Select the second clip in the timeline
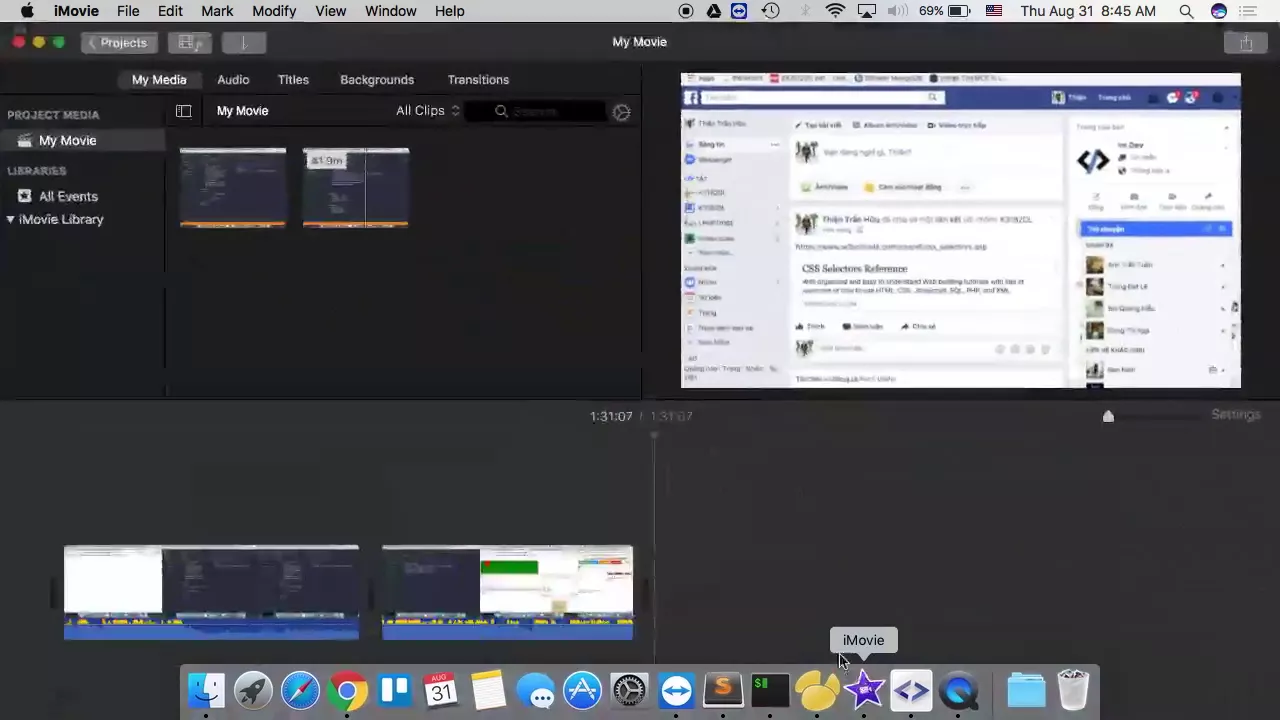Viewport: 1280px width, 720px height. click(x=507, y=592)
